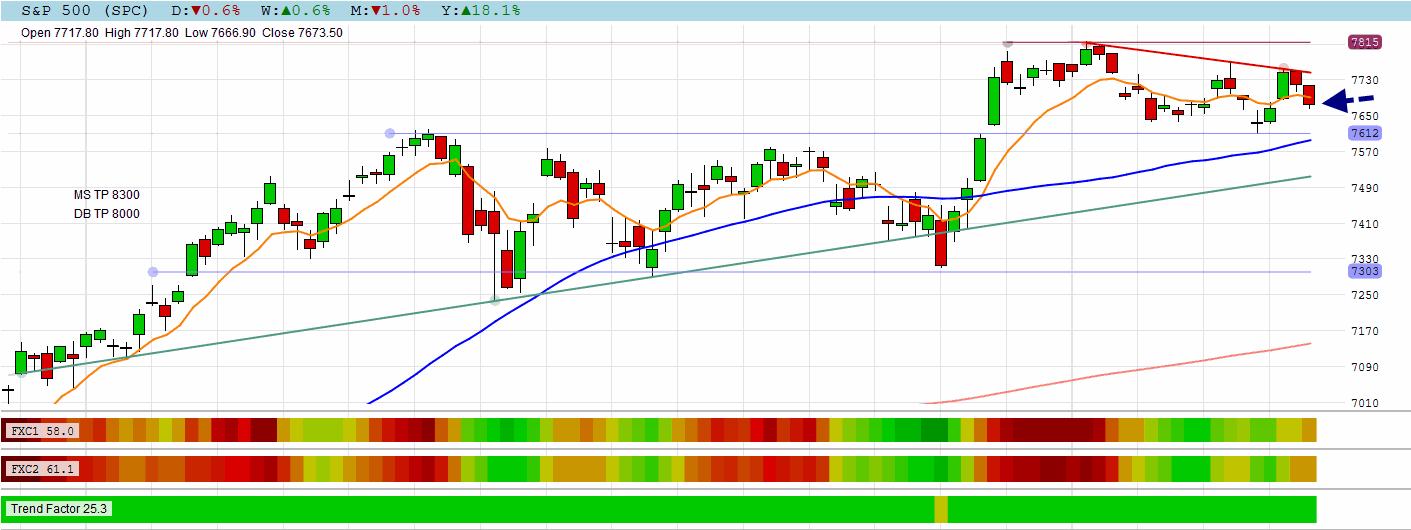Click the MS TP 8300 annotation

click(x=107, y=195)
